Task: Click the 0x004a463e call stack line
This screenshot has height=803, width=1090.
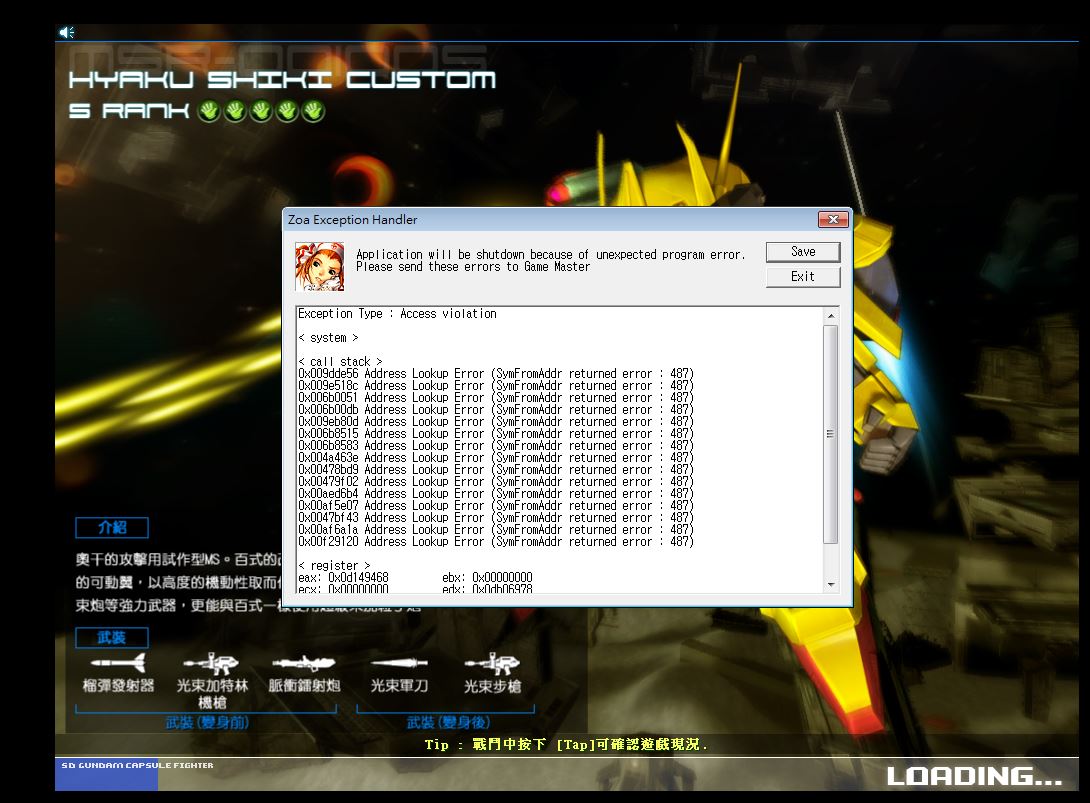Action: (496, 457)
